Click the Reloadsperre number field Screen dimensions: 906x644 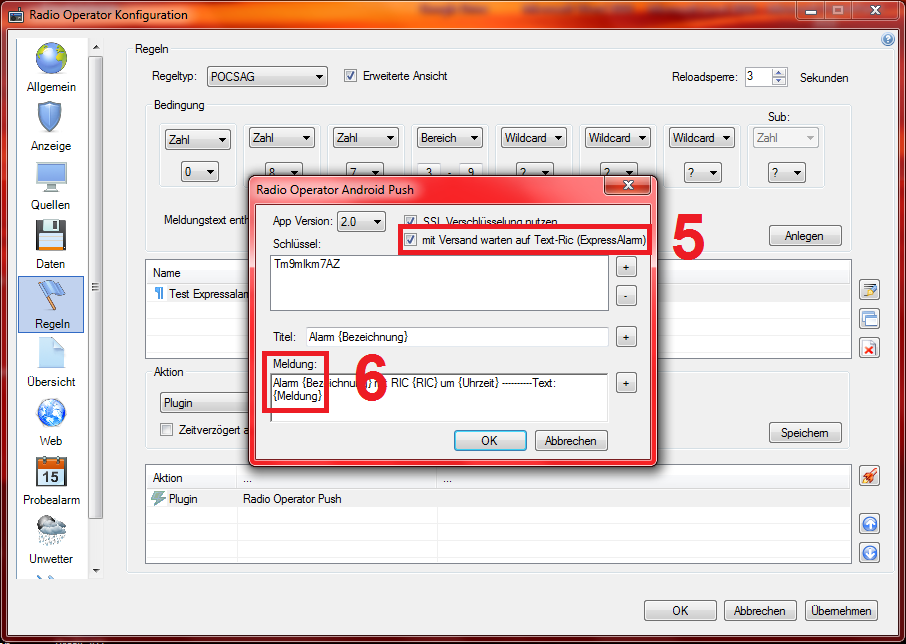tap(759, 76)
